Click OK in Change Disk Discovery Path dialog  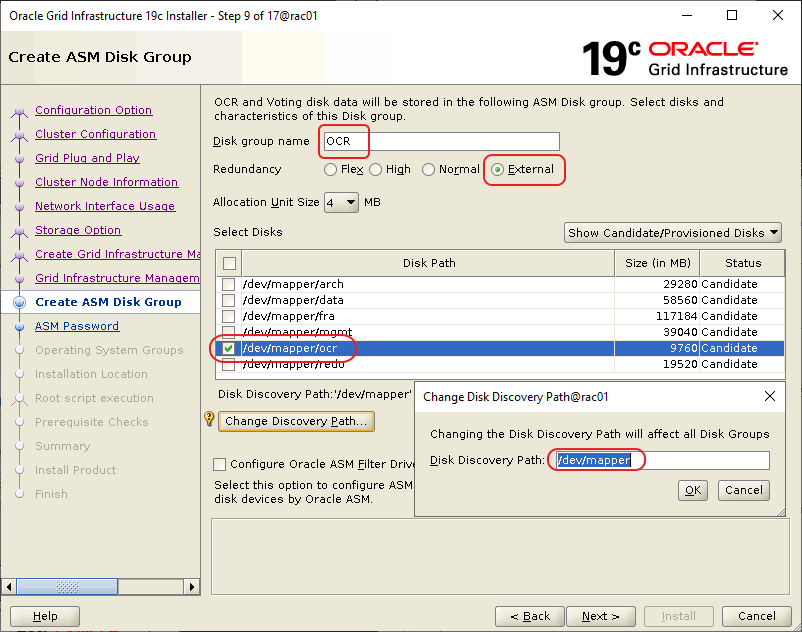pyautogui.click(x=693, y=490)
